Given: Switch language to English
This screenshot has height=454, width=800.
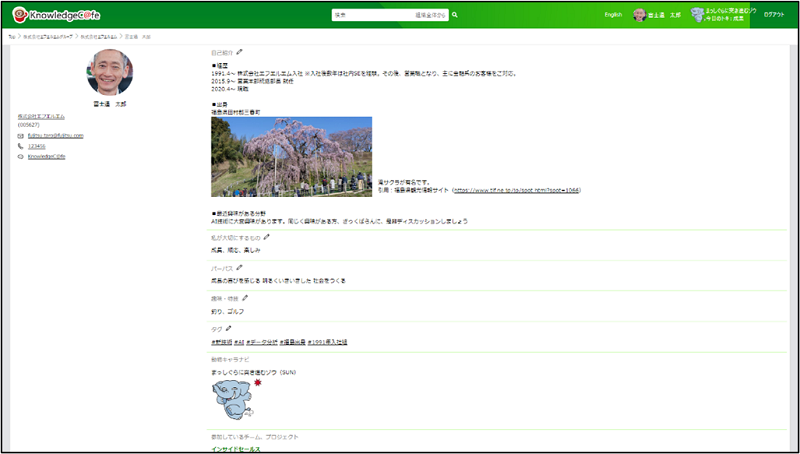Looking at the screenshot, I should (613, 16).
